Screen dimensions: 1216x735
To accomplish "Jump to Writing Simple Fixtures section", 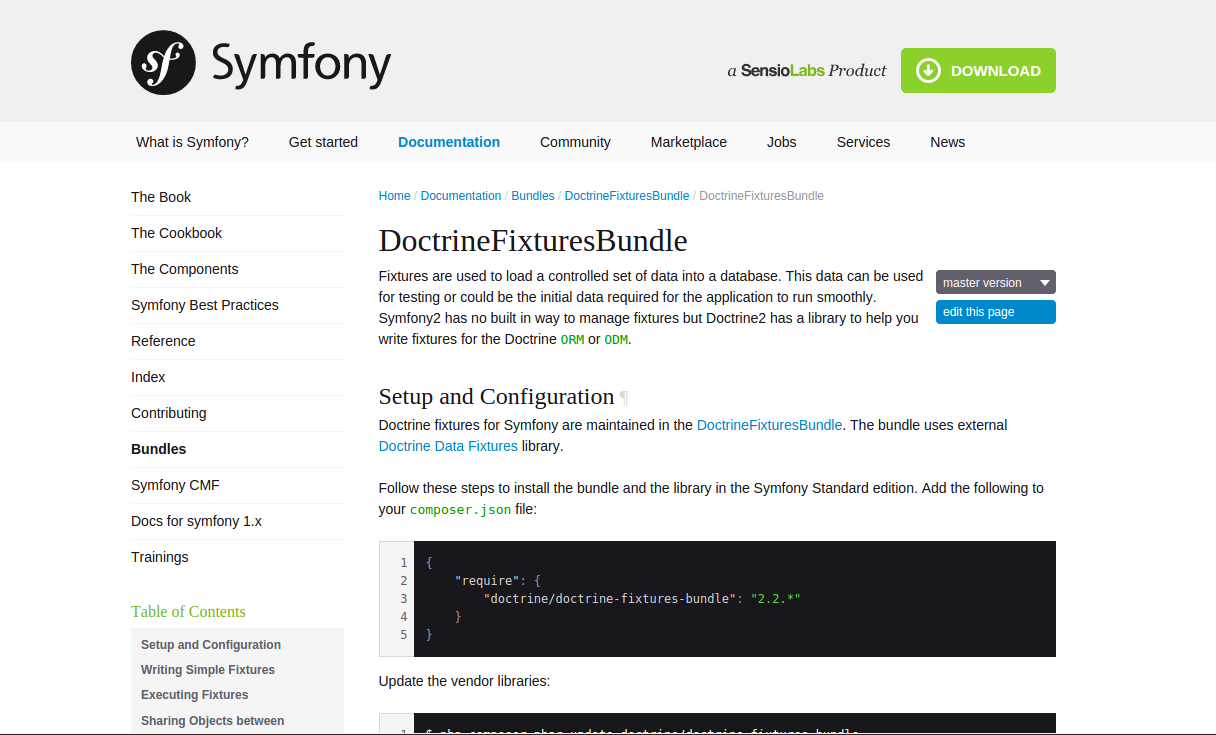I will tap(208, 670).
